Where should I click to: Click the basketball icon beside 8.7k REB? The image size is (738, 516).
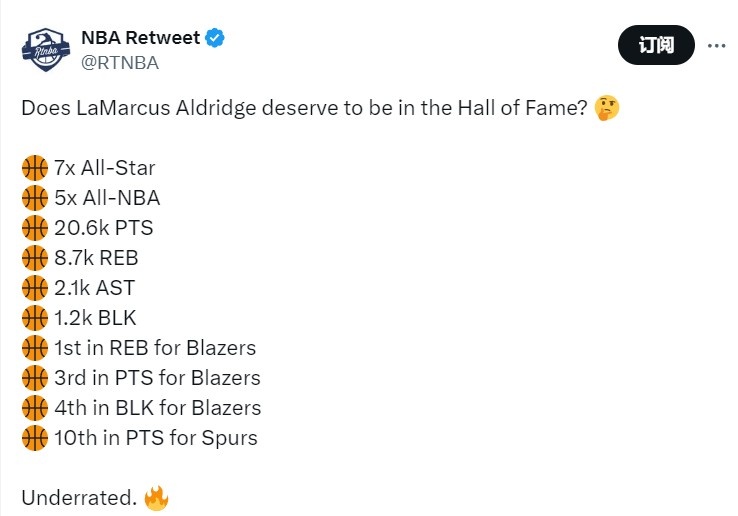click(34, 258)
